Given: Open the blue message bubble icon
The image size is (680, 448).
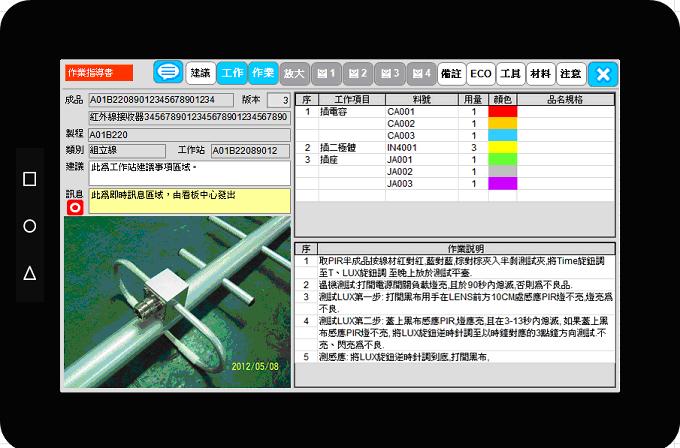Looking at the screenshot, I should [168, 72].
